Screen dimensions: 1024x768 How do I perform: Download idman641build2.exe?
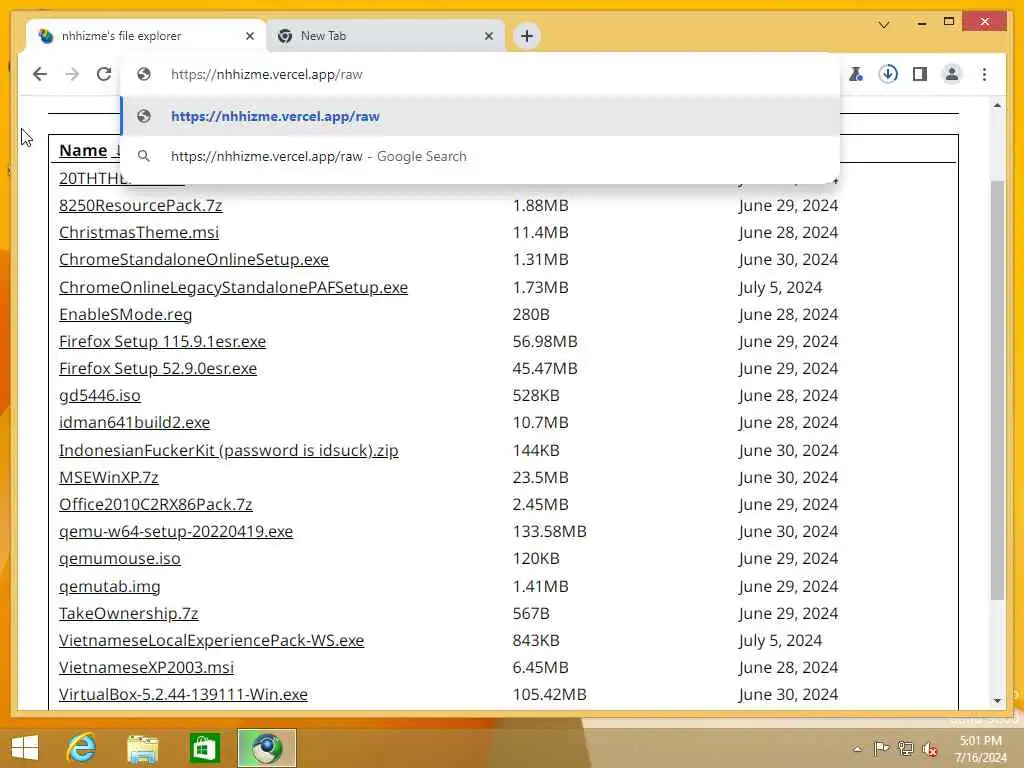pyautogui.click(x=135, y=423)
